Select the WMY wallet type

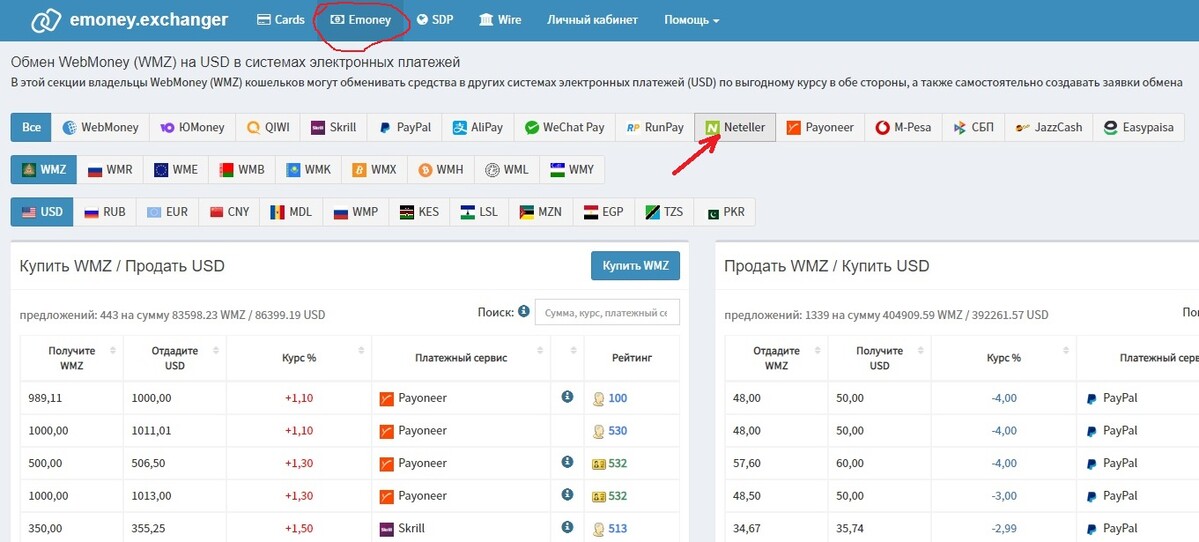tap(572, 170)
